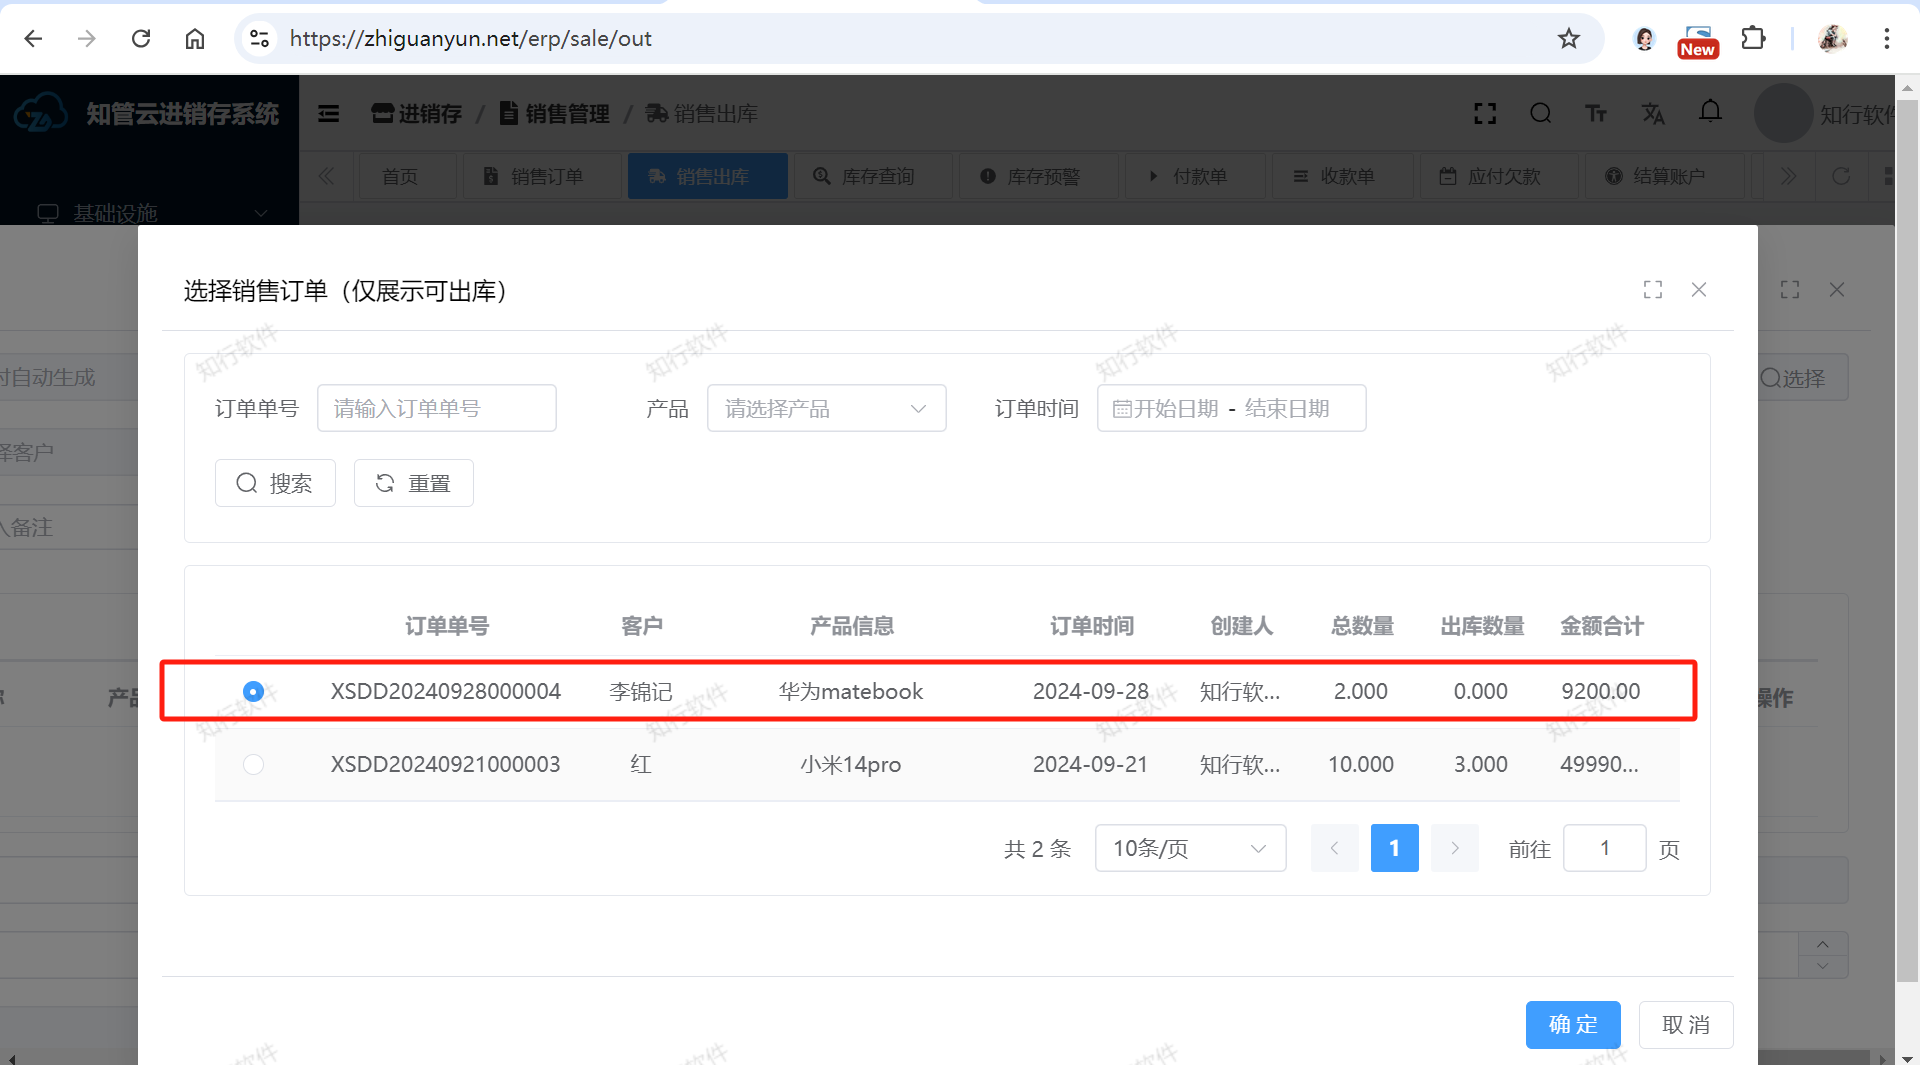The width and height of the screenshot is (1920, 1065).
Task: Switch to the 销售订单 tab
Action: pos(535,177)
